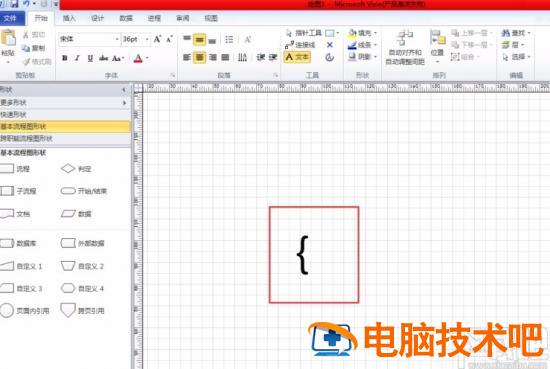
Task: Select the Text (文本) tool
Action: click(x=297, y=57)
